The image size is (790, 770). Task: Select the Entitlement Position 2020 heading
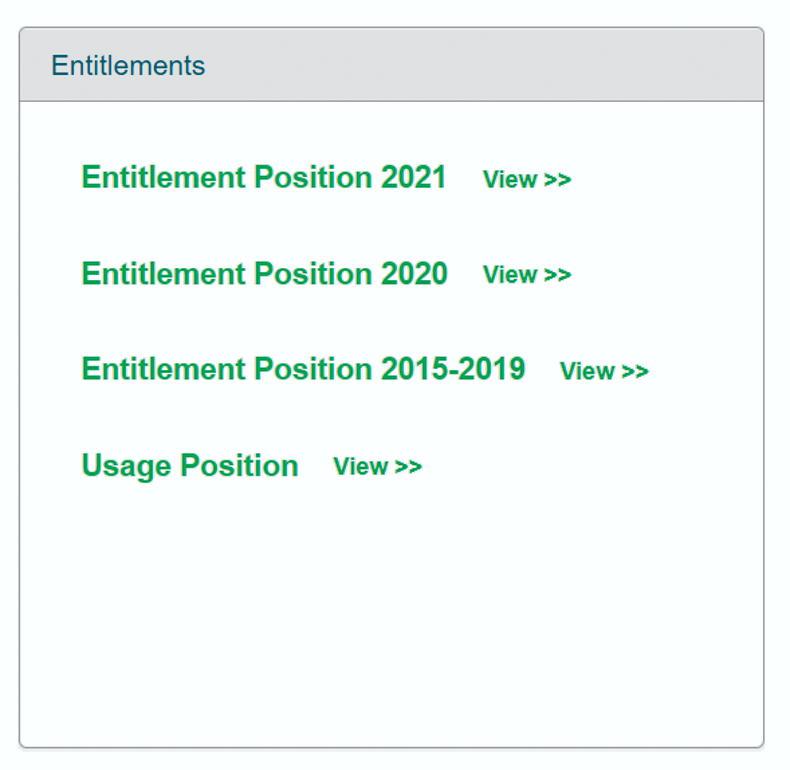[x=264, y=273]
